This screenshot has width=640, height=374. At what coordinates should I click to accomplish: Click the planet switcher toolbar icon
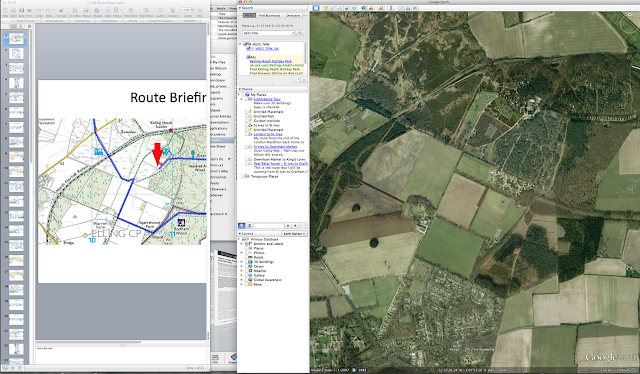point(381,8)
